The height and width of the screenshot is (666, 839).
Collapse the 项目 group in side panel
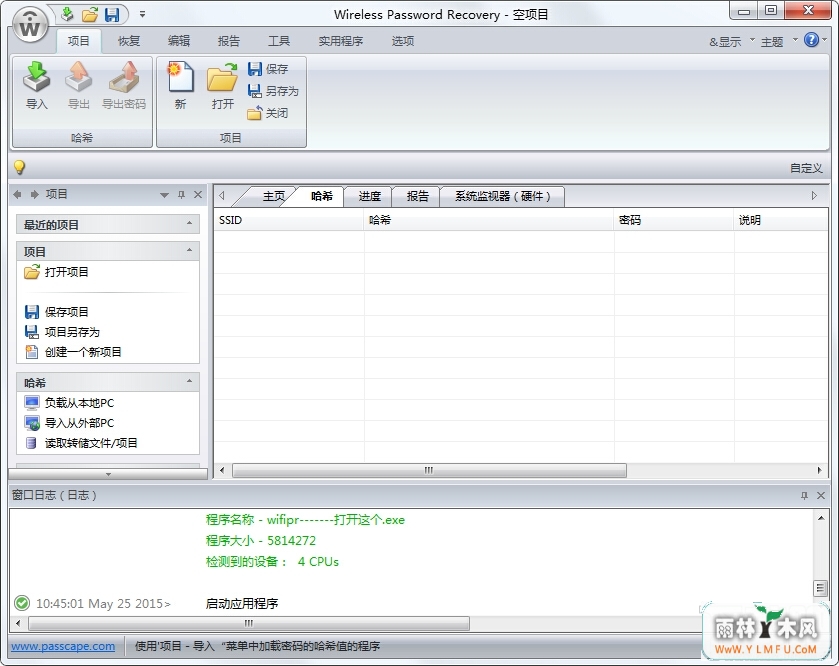coord(189,250)
